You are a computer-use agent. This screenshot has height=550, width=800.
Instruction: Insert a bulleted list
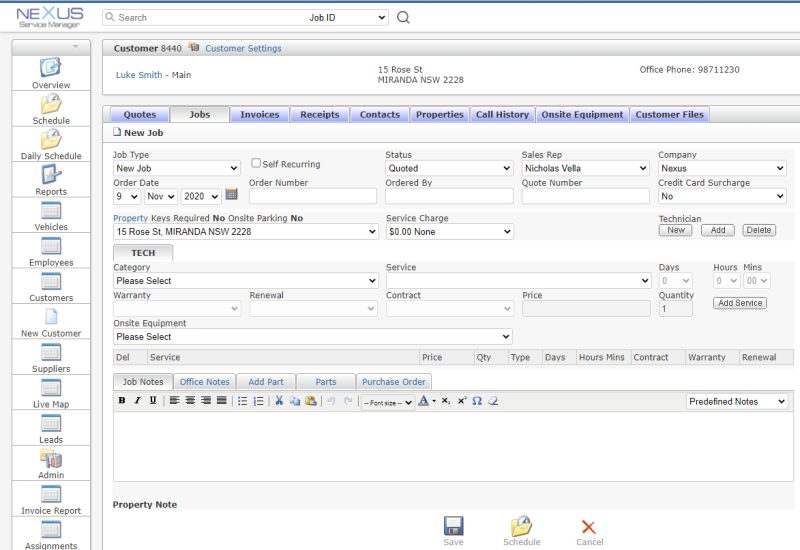(243, 401)
